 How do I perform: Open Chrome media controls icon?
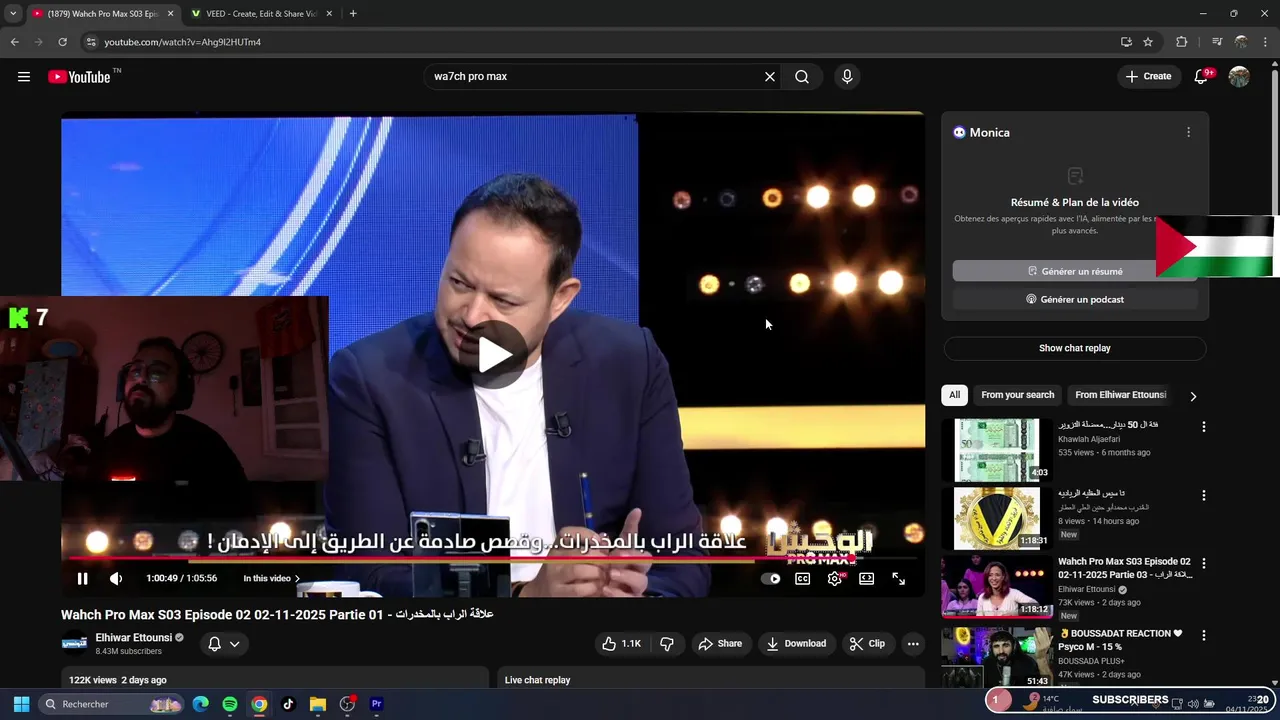(1217, 42)
